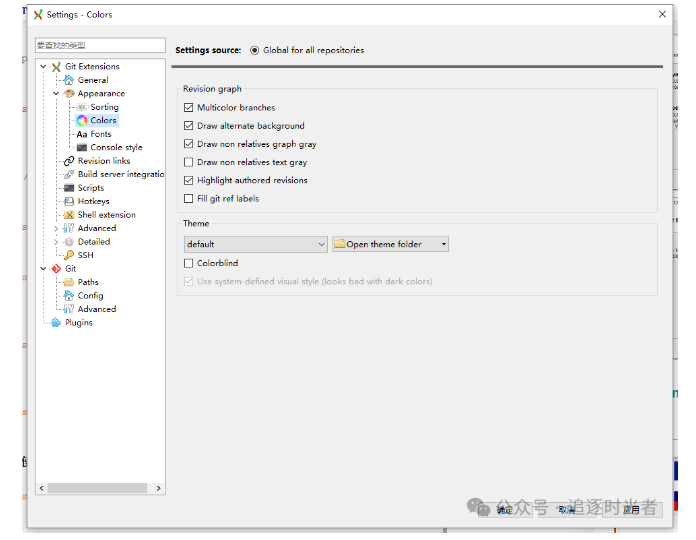
Task: Enable the Colorblind checkbox
Action: click(189, 264)
